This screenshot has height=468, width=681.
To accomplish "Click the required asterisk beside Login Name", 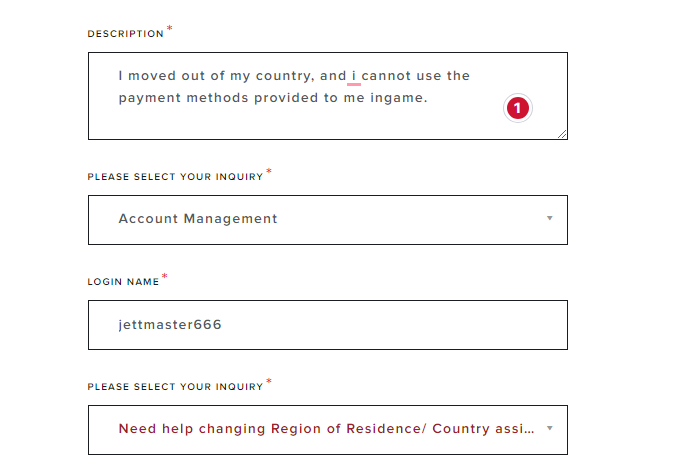I will (165, 277).
